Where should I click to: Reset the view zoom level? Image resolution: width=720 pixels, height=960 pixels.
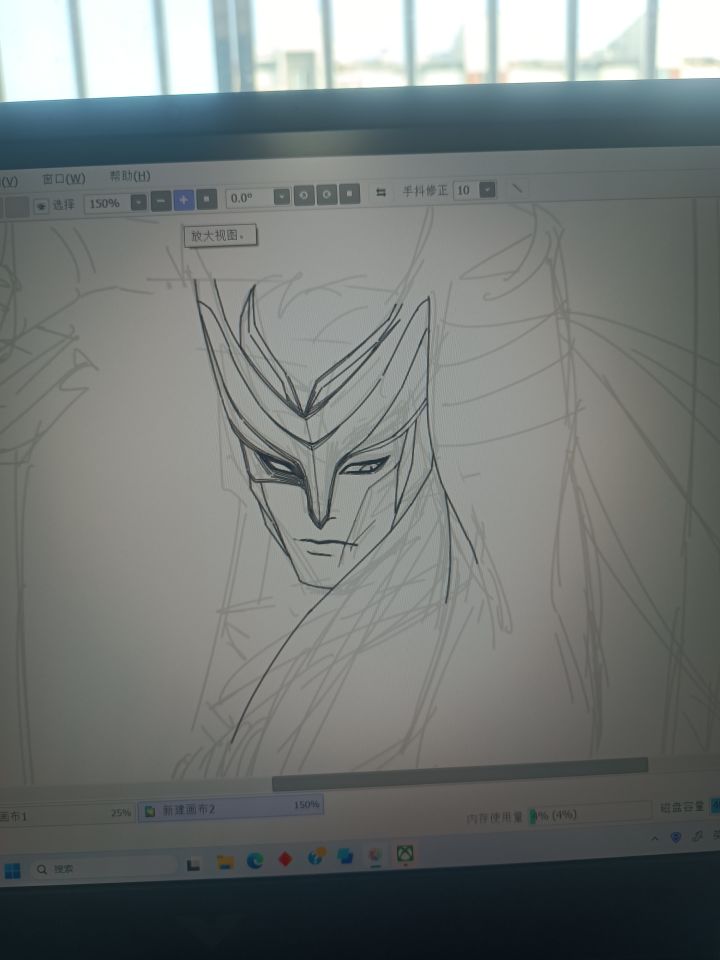[x=207, y=200]
